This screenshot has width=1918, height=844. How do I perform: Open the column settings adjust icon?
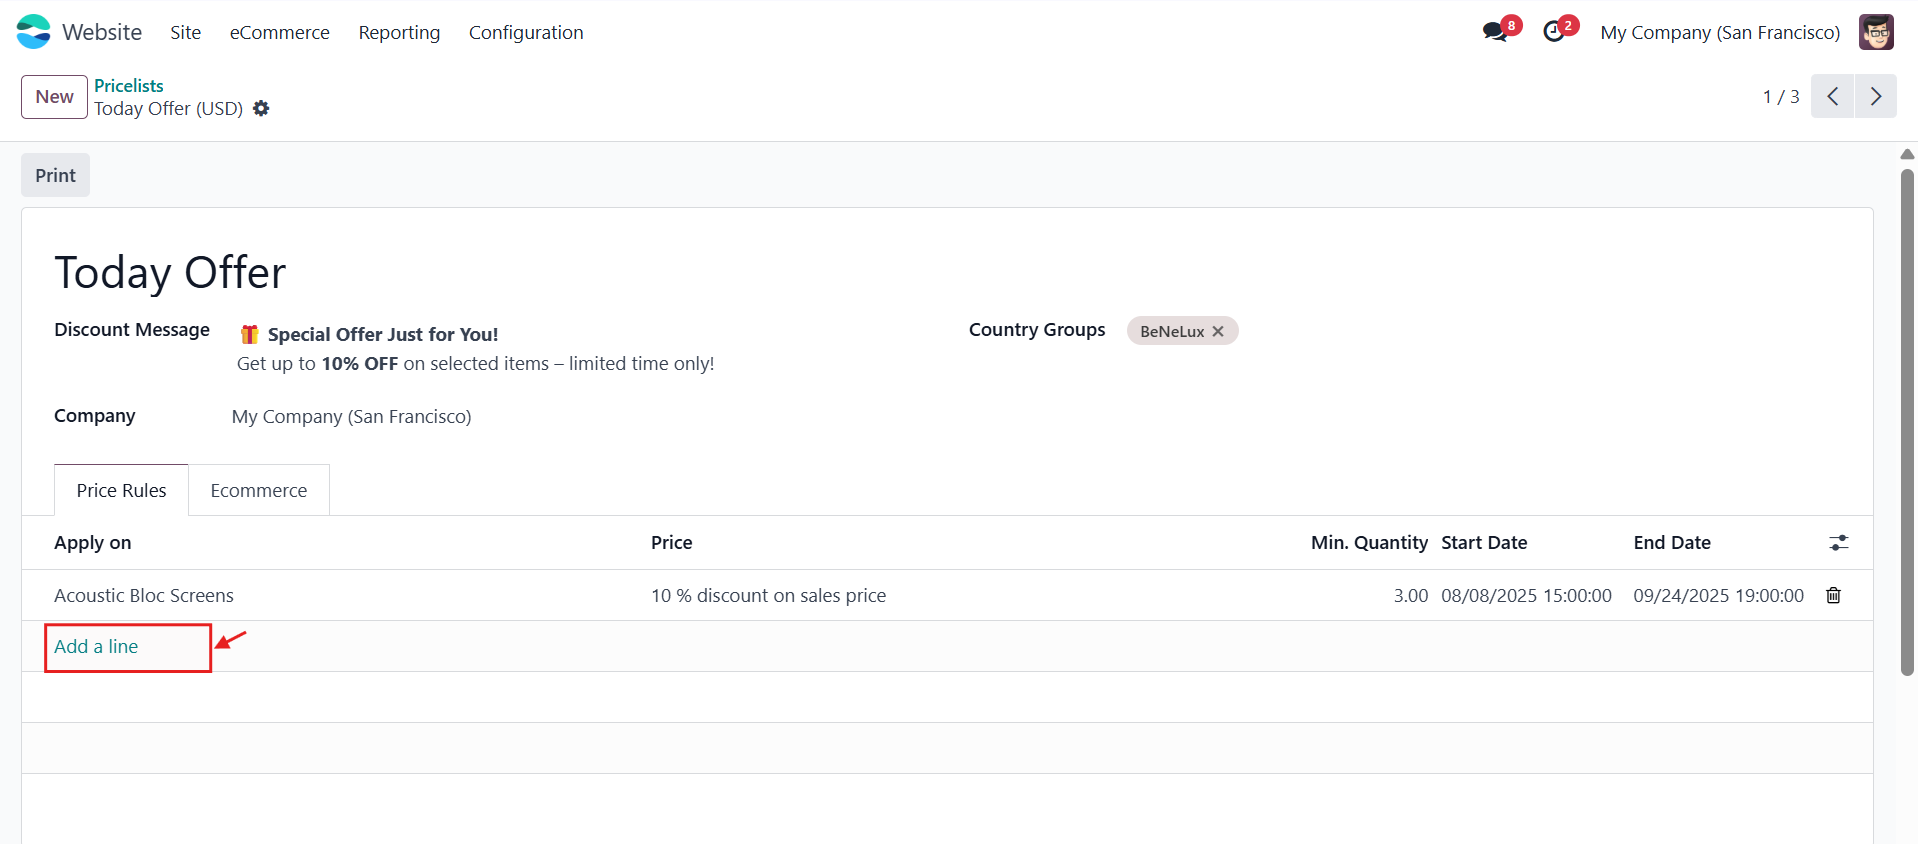tap(1838, 542)
